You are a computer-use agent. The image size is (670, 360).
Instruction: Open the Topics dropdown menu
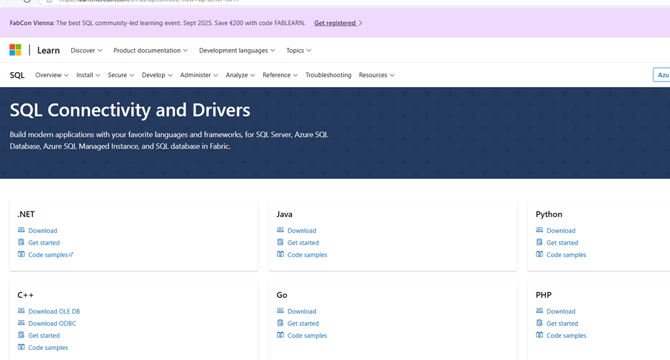(x=299, y=50)
